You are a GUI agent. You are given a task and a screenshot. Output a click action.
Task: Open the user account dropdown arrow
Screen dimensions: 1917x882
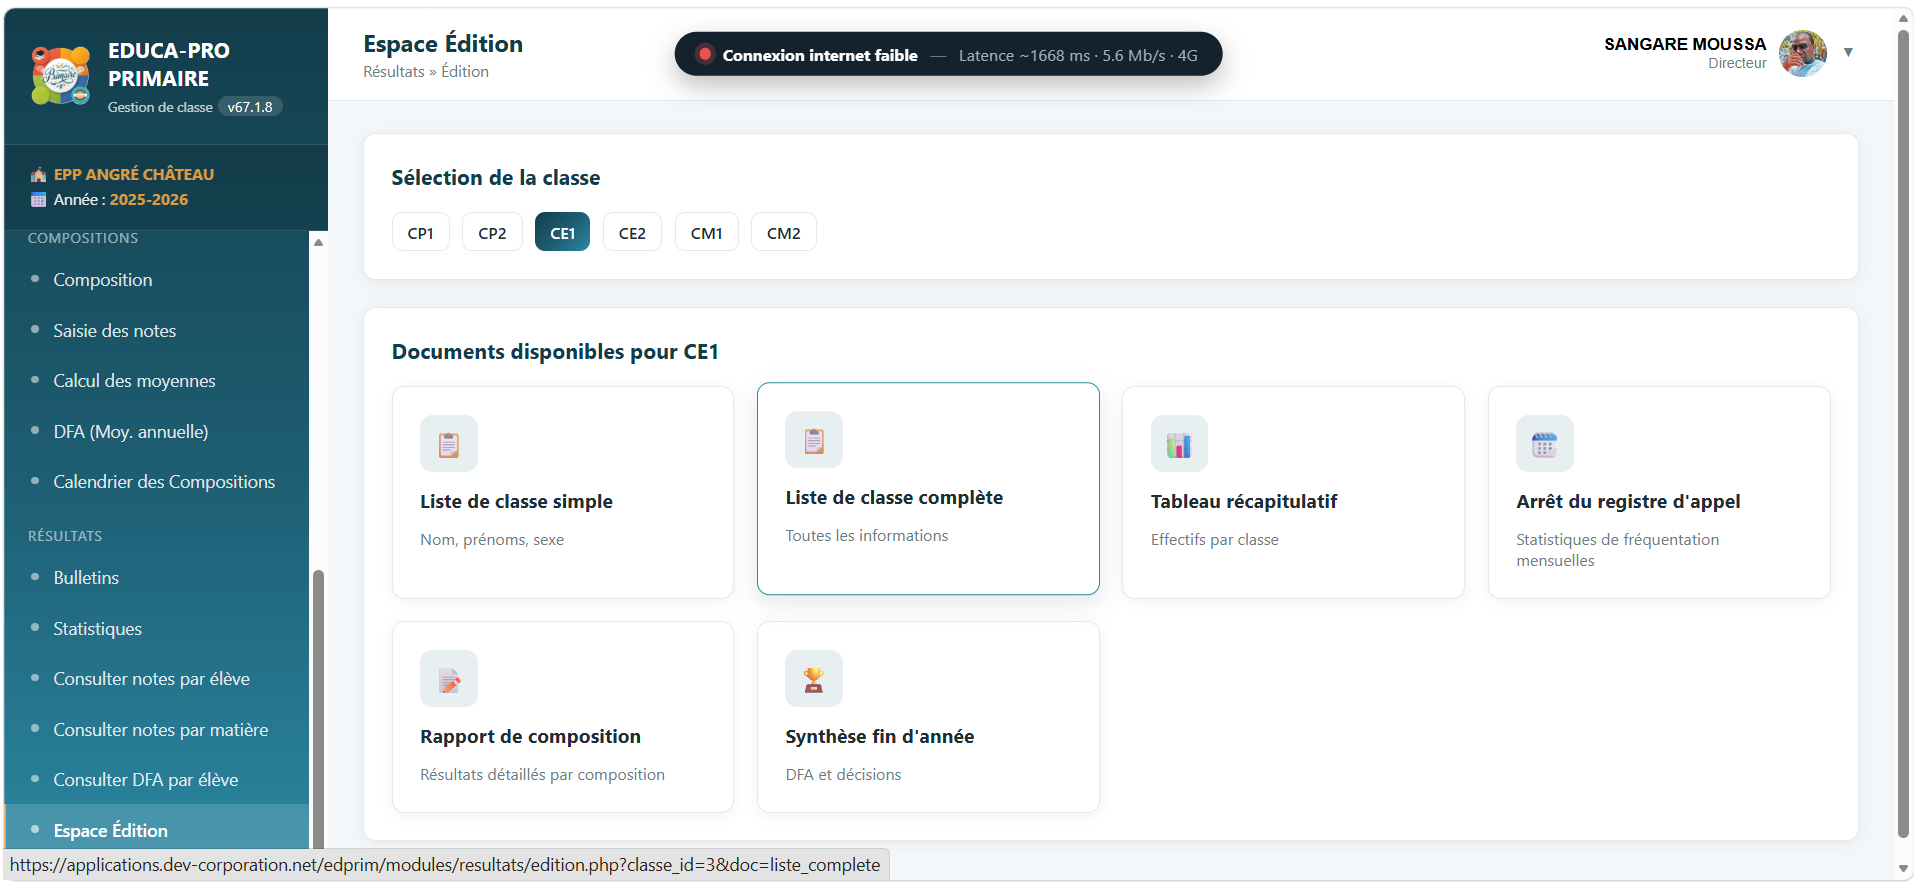[x=1849, y=52]
